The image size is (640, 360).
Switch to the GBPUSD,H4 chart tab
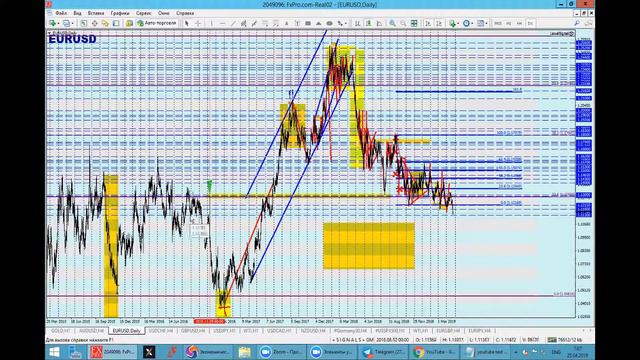(x=193, y=331)
